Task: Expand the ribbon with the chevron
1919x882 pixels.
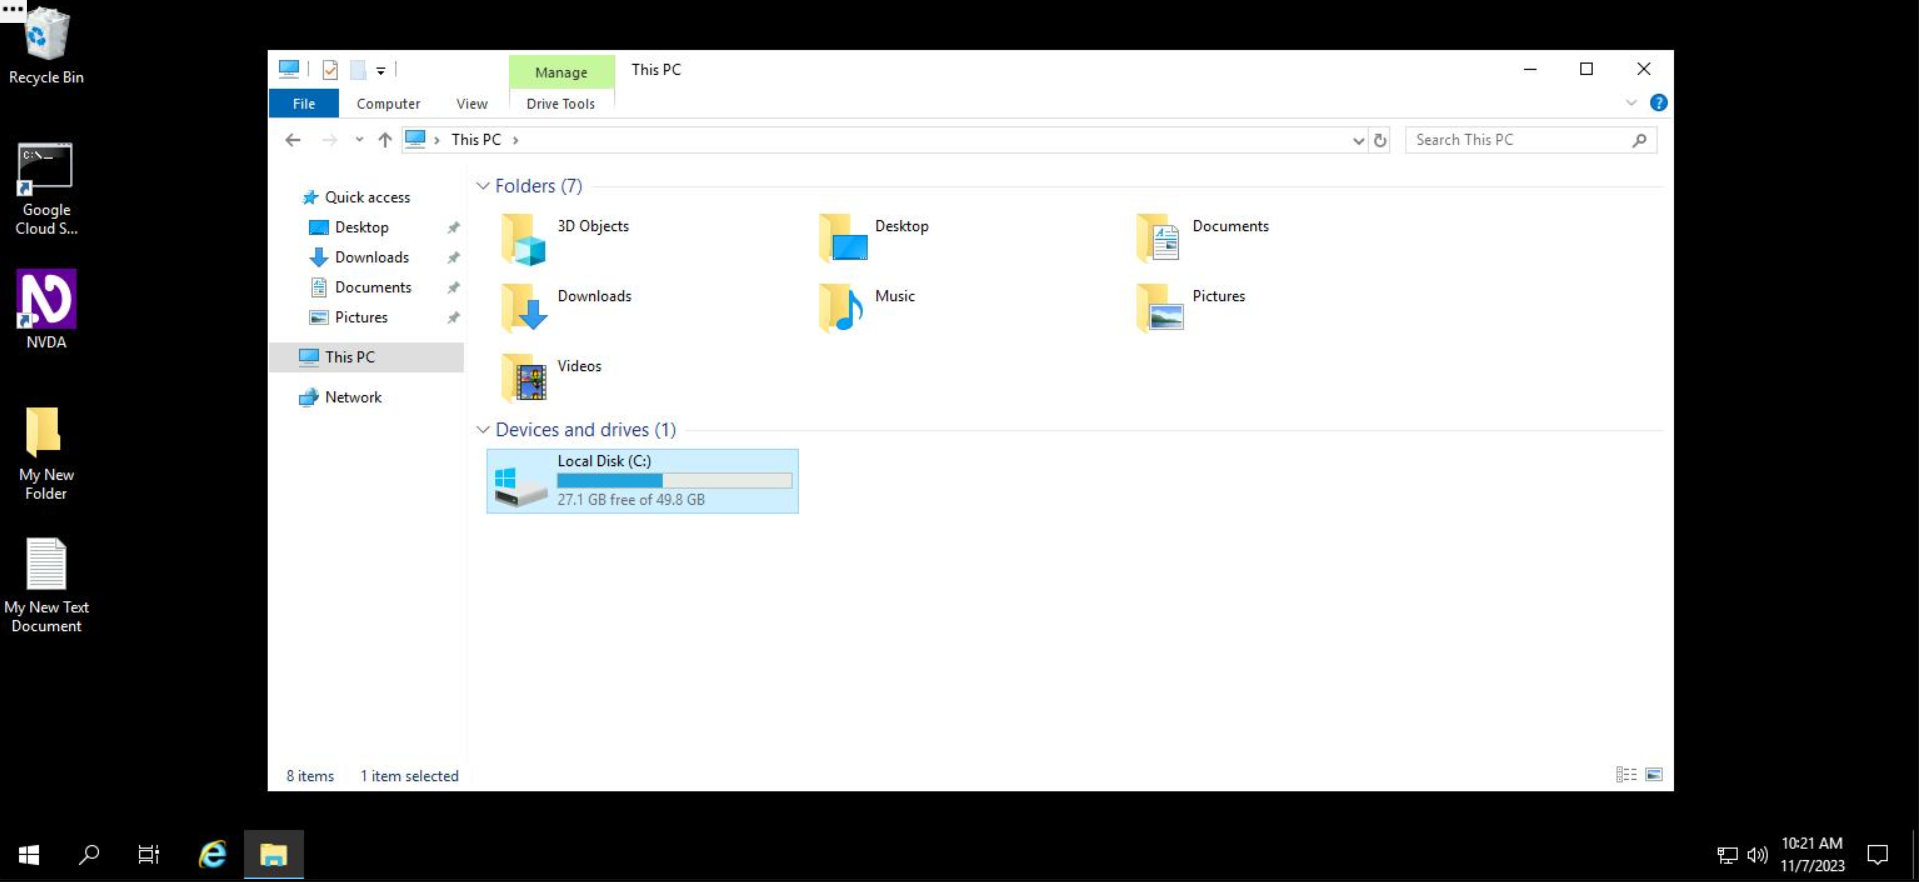Action: pyautogui.click(x=1631, y=103)
